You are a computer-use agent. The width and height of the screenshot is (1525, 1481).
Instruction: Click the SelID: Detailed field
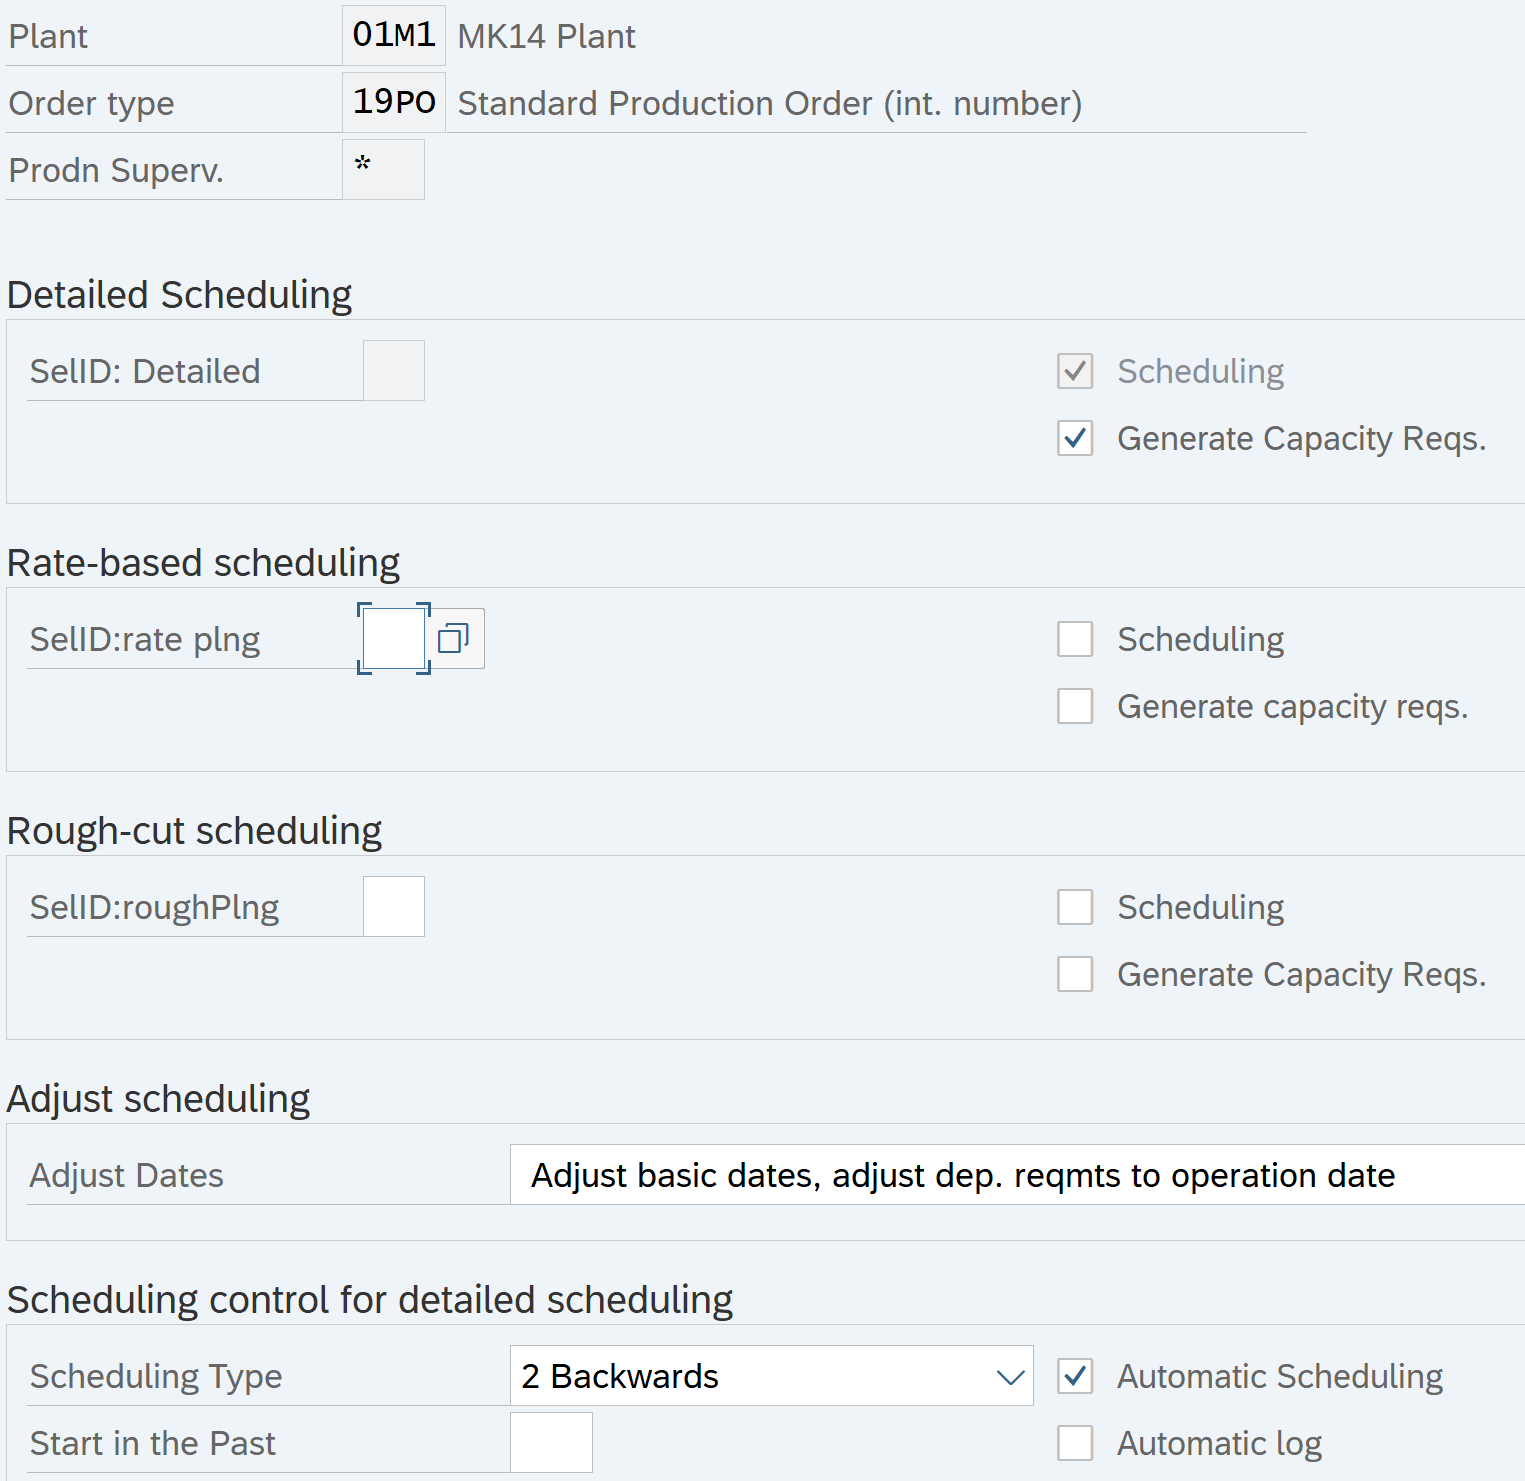(394, 370)
